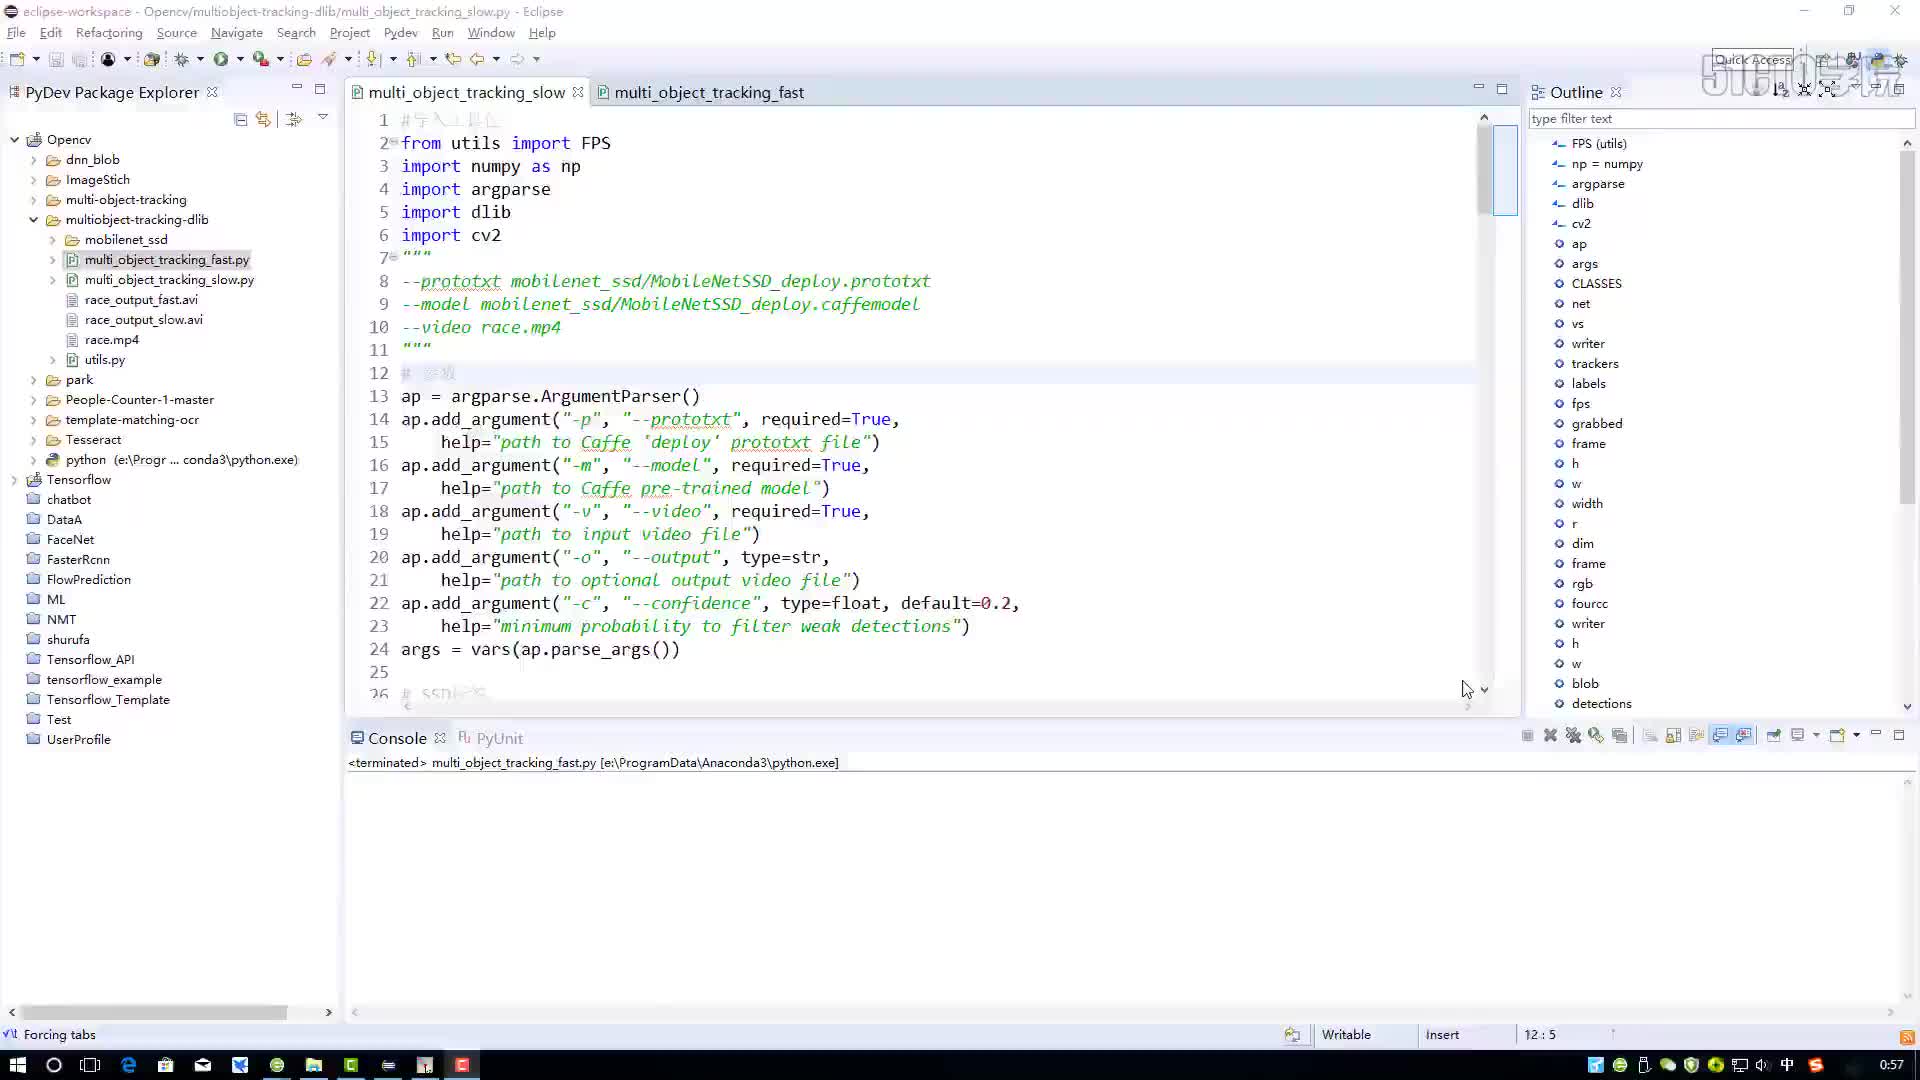The height and width of the screenshot is (1080, 1920).
Task: Click the Open Perspective icon near Quick Access
Action: tap(1823, 60)
